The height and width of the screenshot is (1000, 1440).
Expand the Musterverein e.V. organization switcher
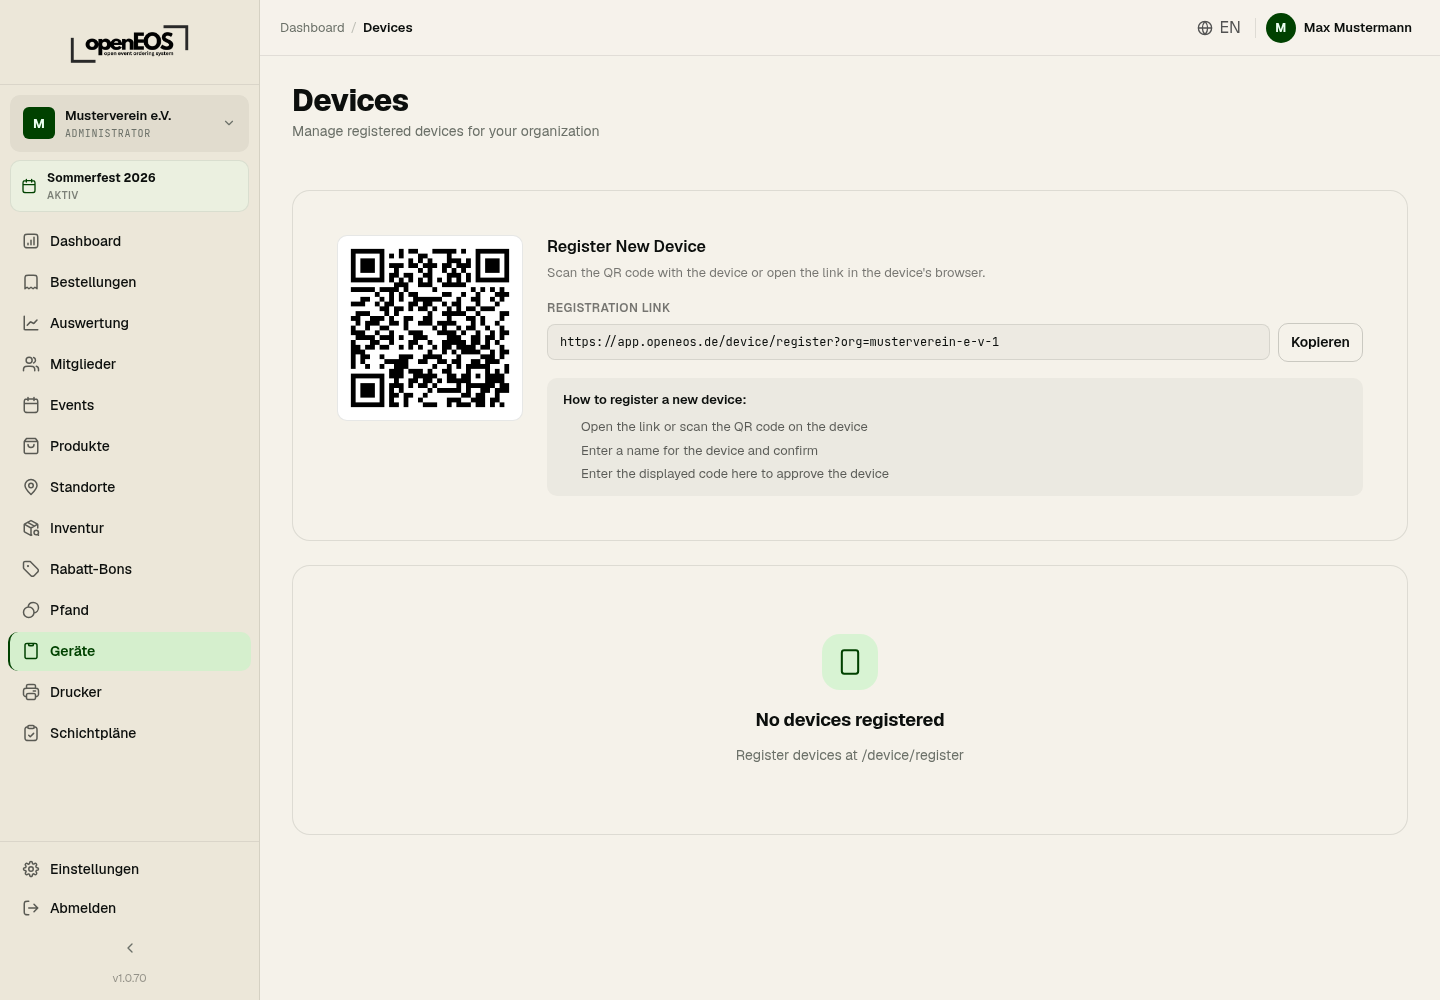[x=129, y=123]
